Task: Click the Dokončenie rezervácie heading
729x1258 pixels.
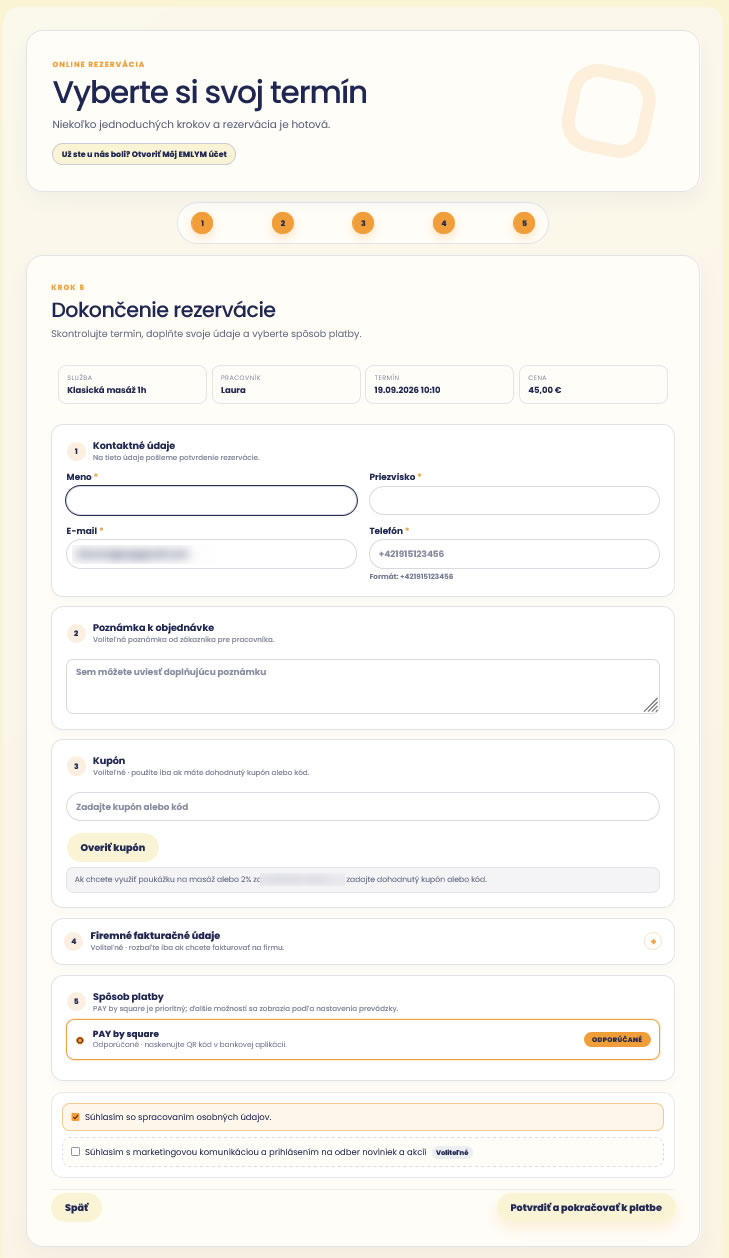Action: (x=163, y=310)
